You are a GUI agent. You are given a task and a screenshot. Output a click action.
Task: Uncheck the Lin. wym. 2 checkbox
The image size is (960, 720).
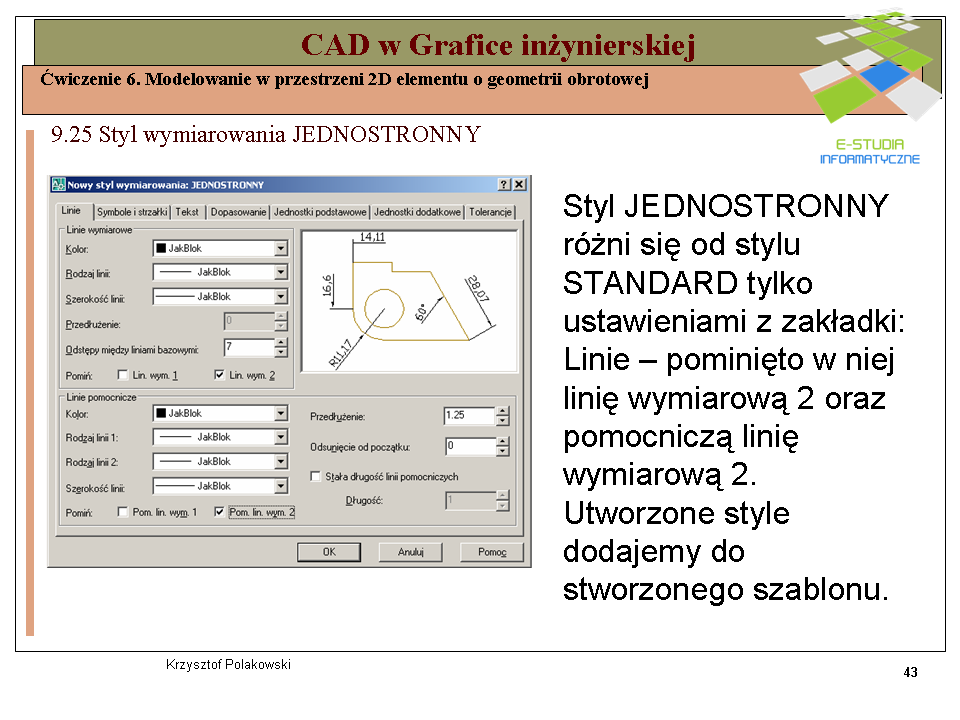(x=220, y=376)
